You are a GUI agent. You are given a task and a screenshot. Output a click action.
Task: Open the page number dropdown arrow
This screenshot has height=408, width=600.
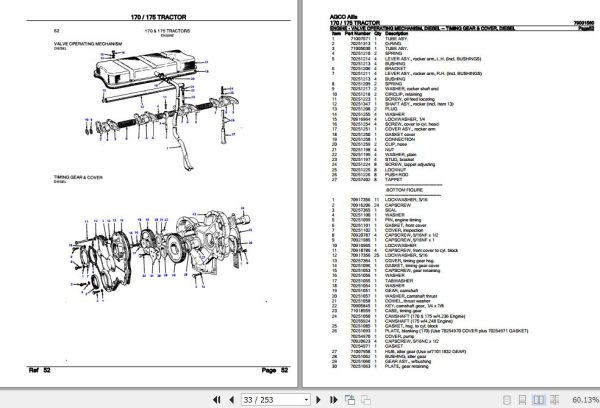[306, 400]
